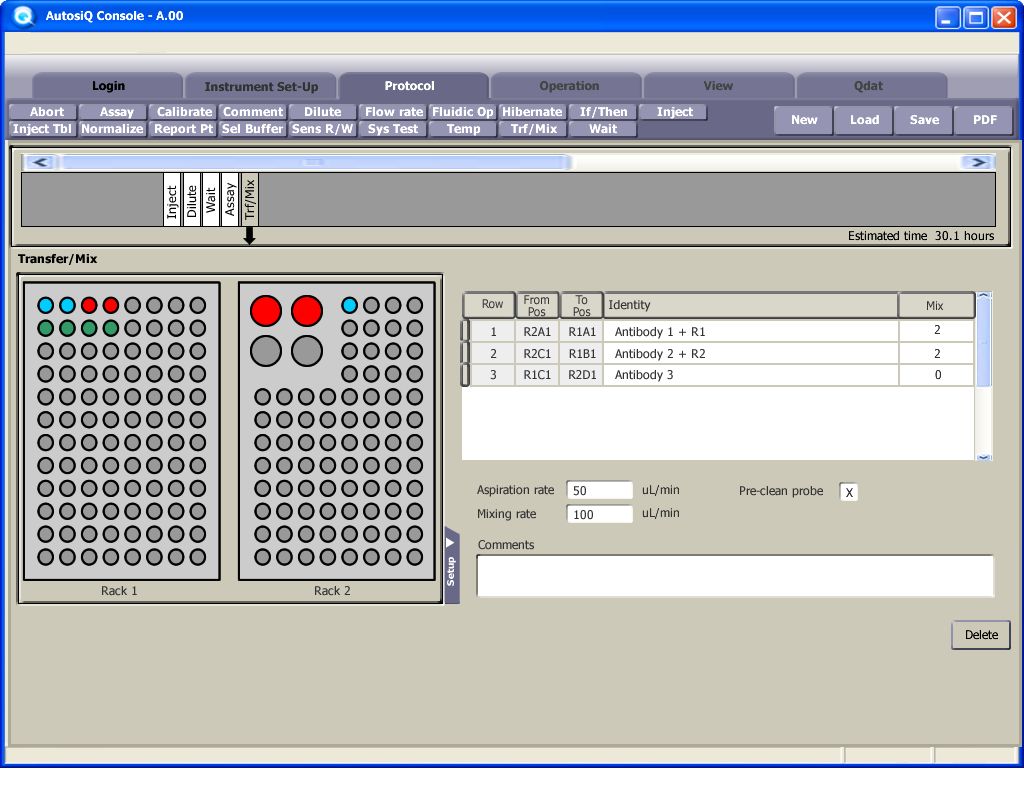This screenshot has width=1024, height=786.
Task: Open the Operation tab
Action: coord(569,86)
